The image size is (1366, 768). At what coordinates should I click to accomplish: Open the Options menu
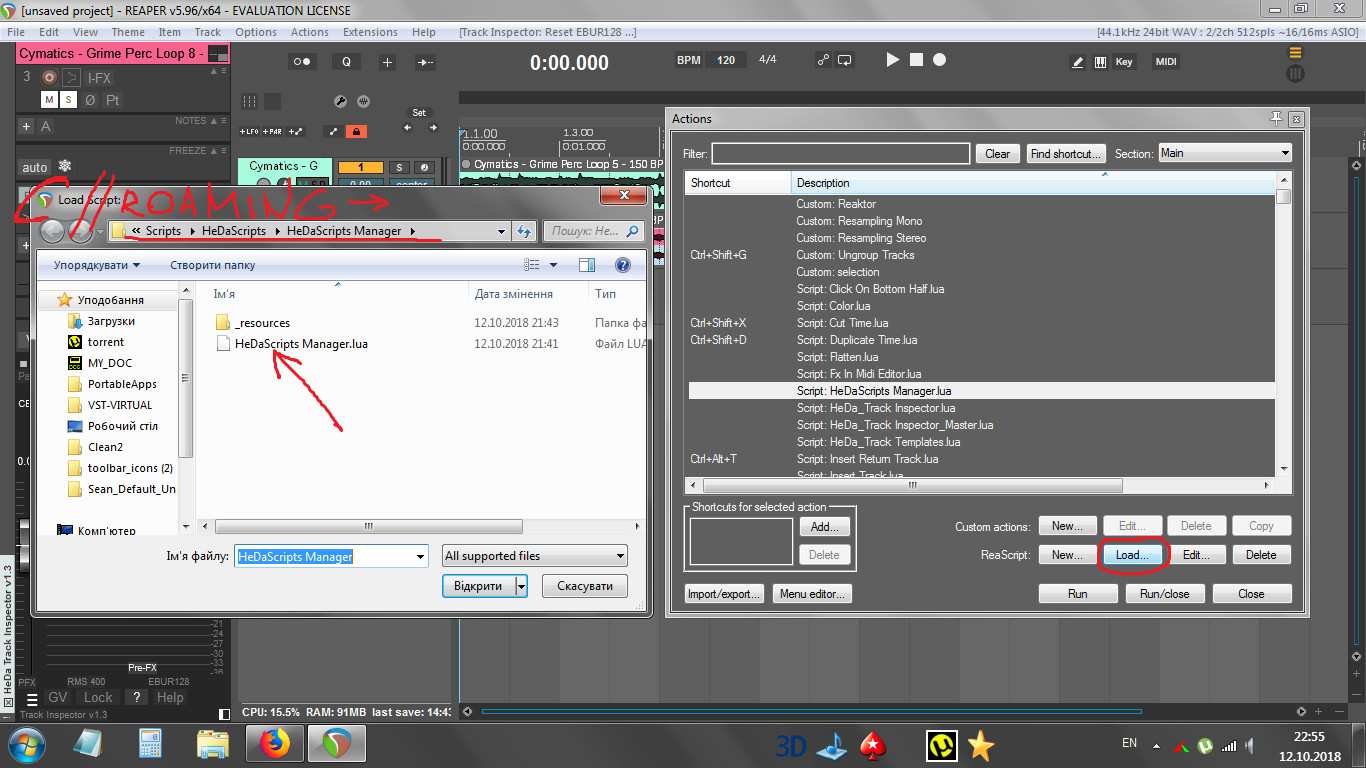pos(256,32)
